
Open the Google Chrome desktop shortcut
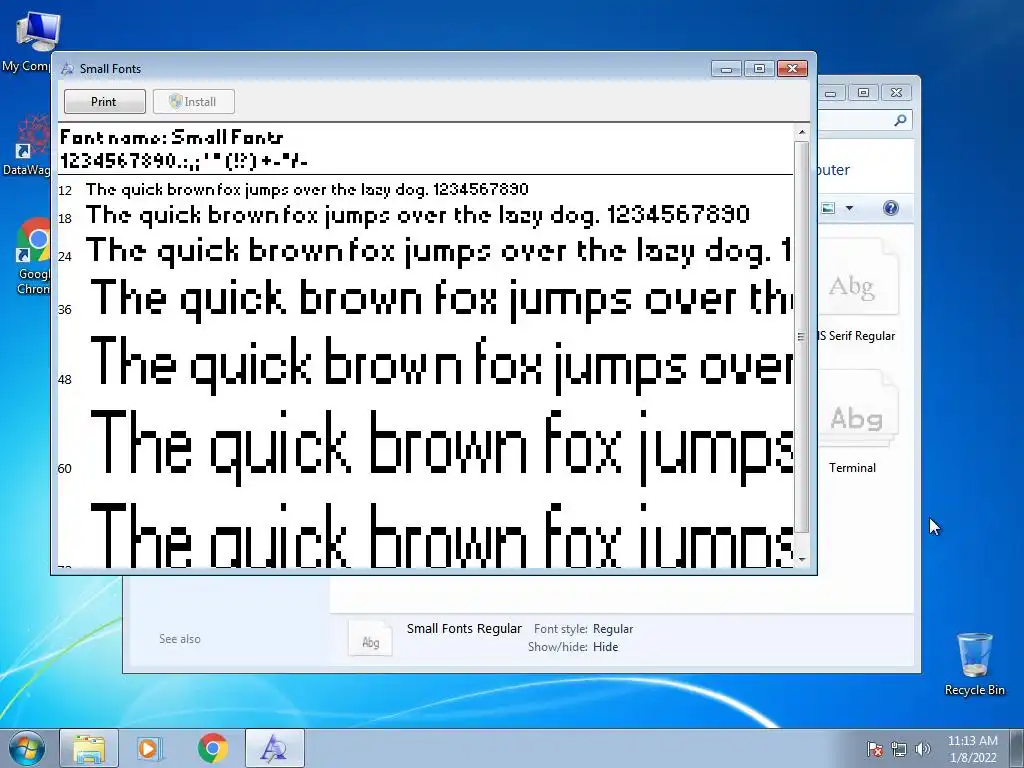click(33, 256)
